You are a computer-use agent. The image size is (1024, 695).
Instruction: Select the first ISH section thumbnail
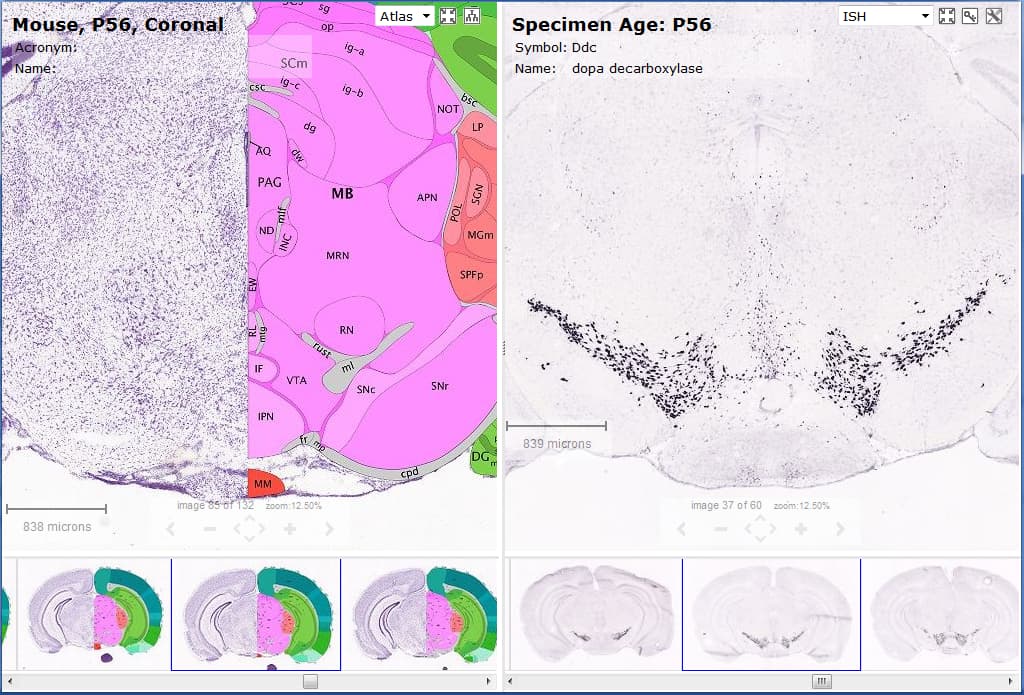(596, 613)
